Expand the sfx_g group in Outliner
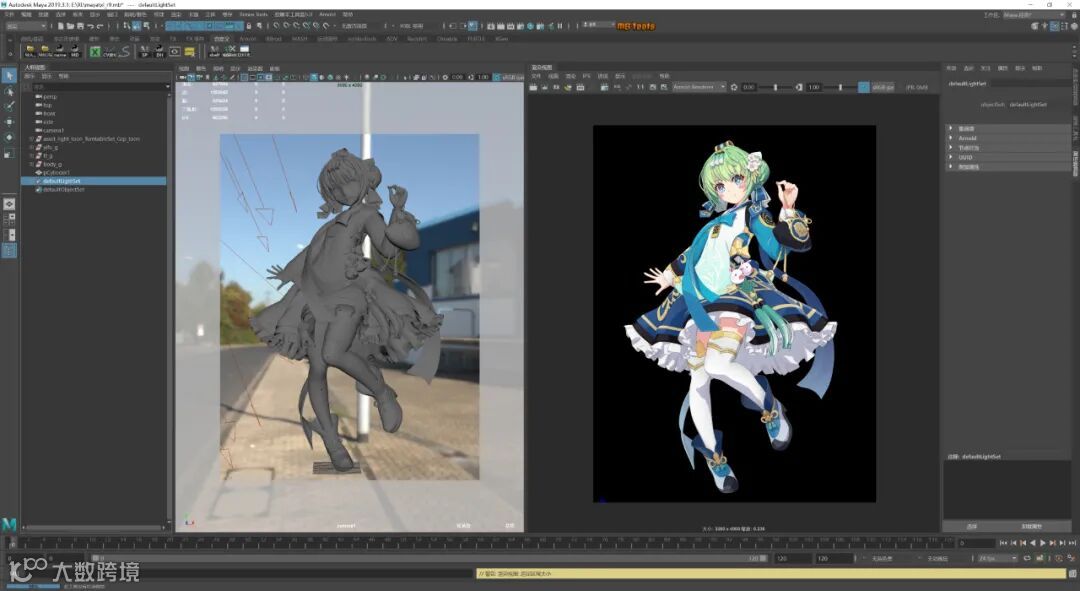The height and width of the screenshot is (591, 1080). pos(31,147)
